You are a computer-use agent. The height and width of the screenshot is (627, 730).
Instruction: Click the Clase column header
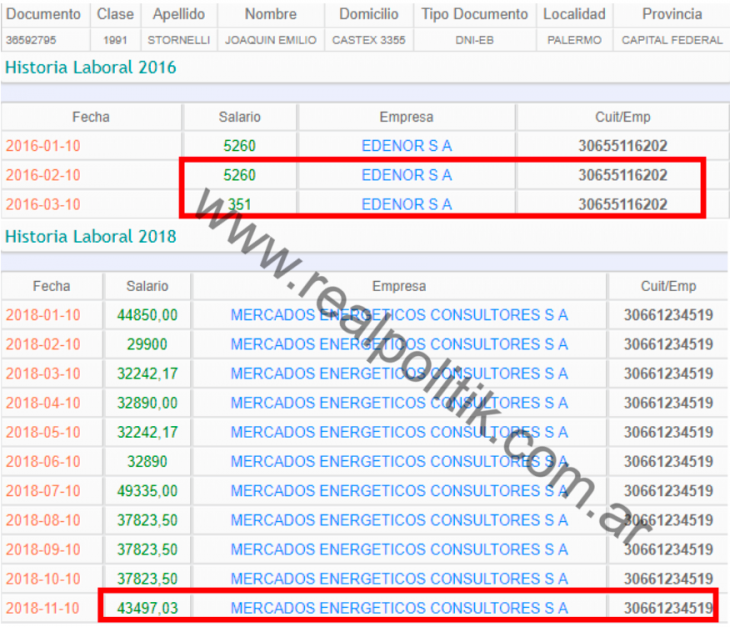click(115, 14)
